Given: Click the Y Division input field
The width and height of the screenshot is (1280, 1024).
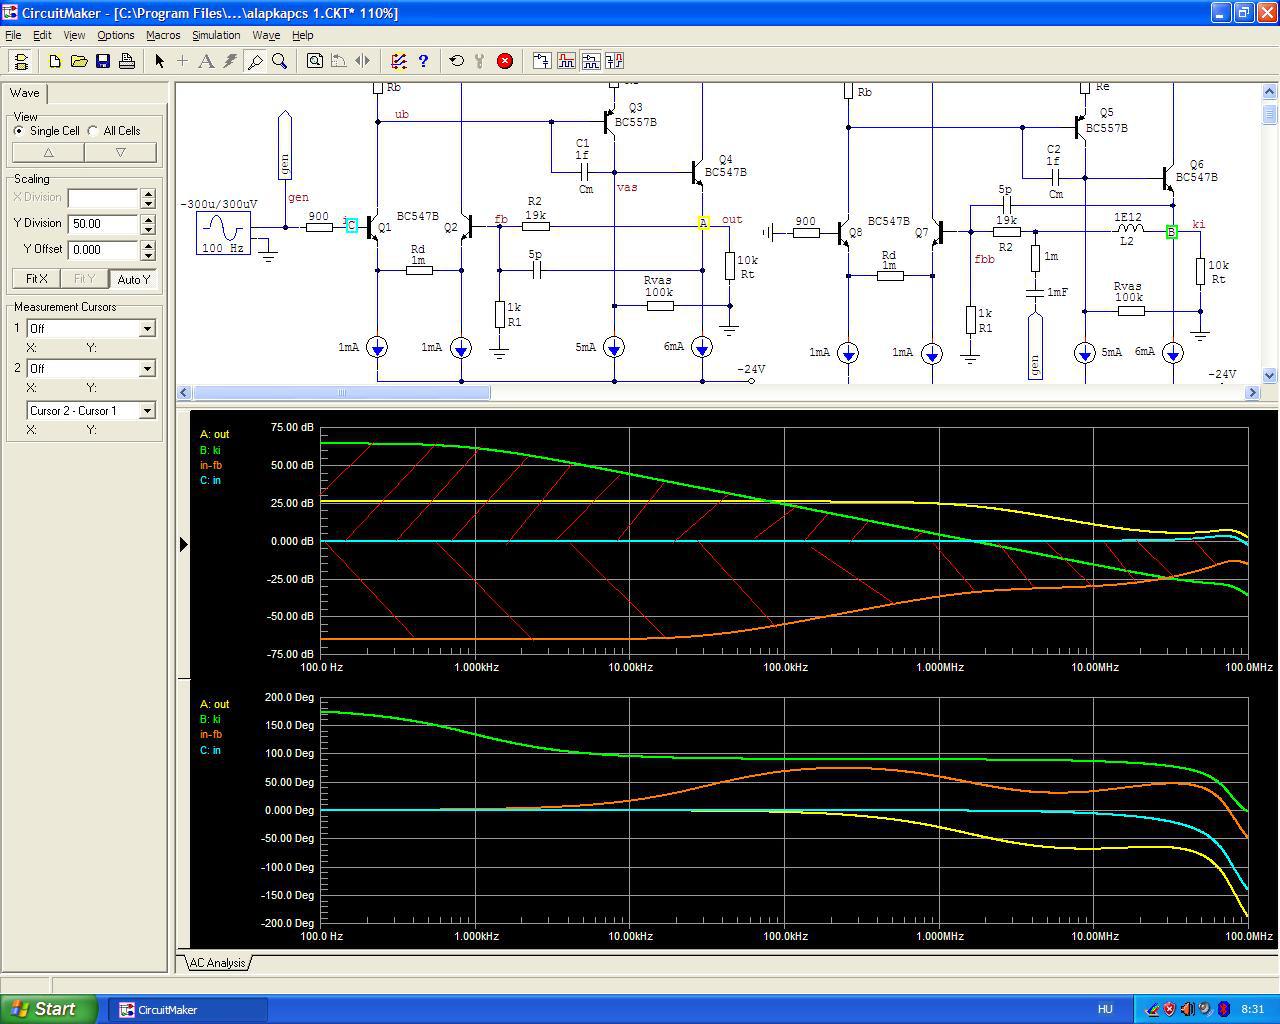Looking at the screenshot, I should pos(102,224).
